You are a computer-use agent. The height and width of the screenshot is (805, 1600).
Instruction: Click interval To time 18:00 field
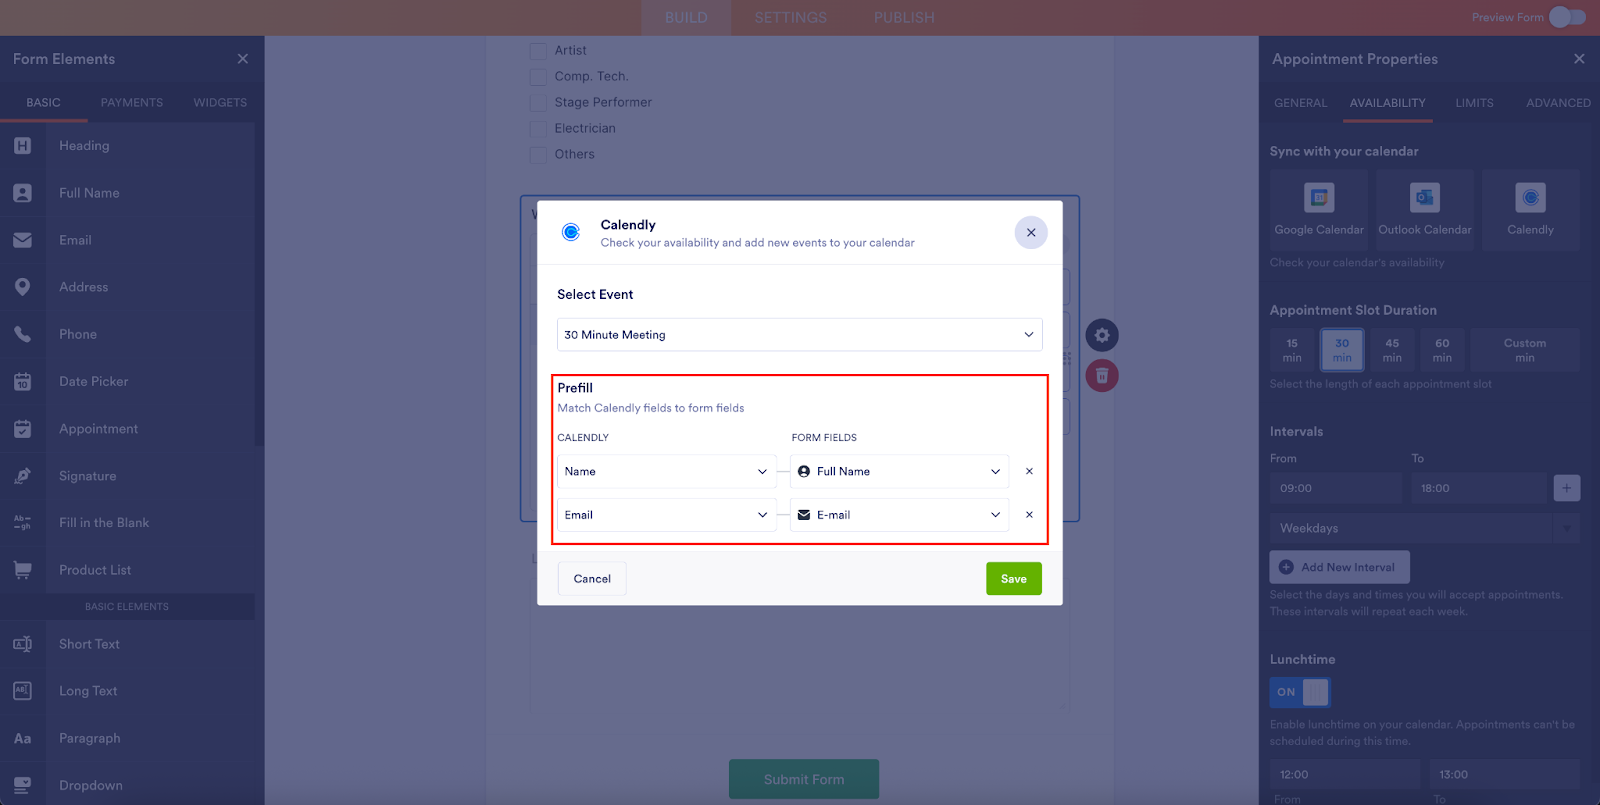1478,488
